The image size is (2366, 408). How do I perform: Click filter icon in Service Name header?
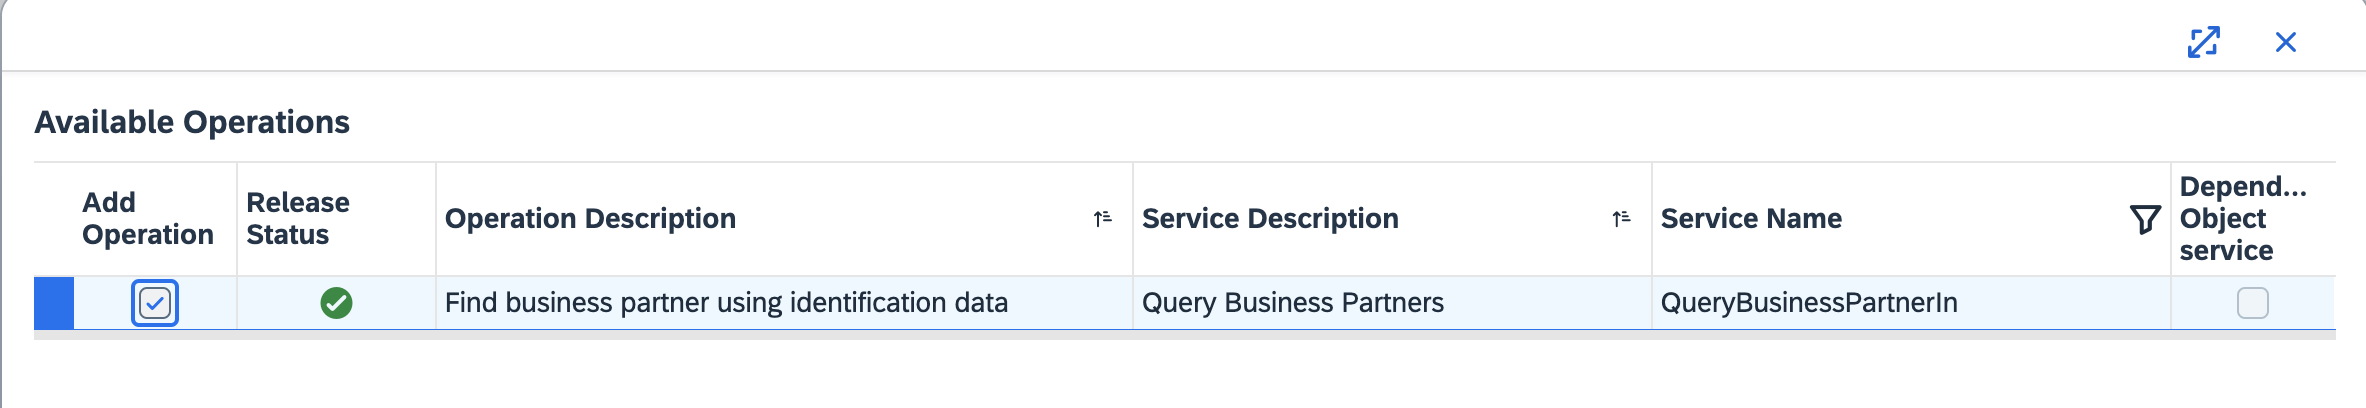pyautogui.click(x=2144, y=219)
